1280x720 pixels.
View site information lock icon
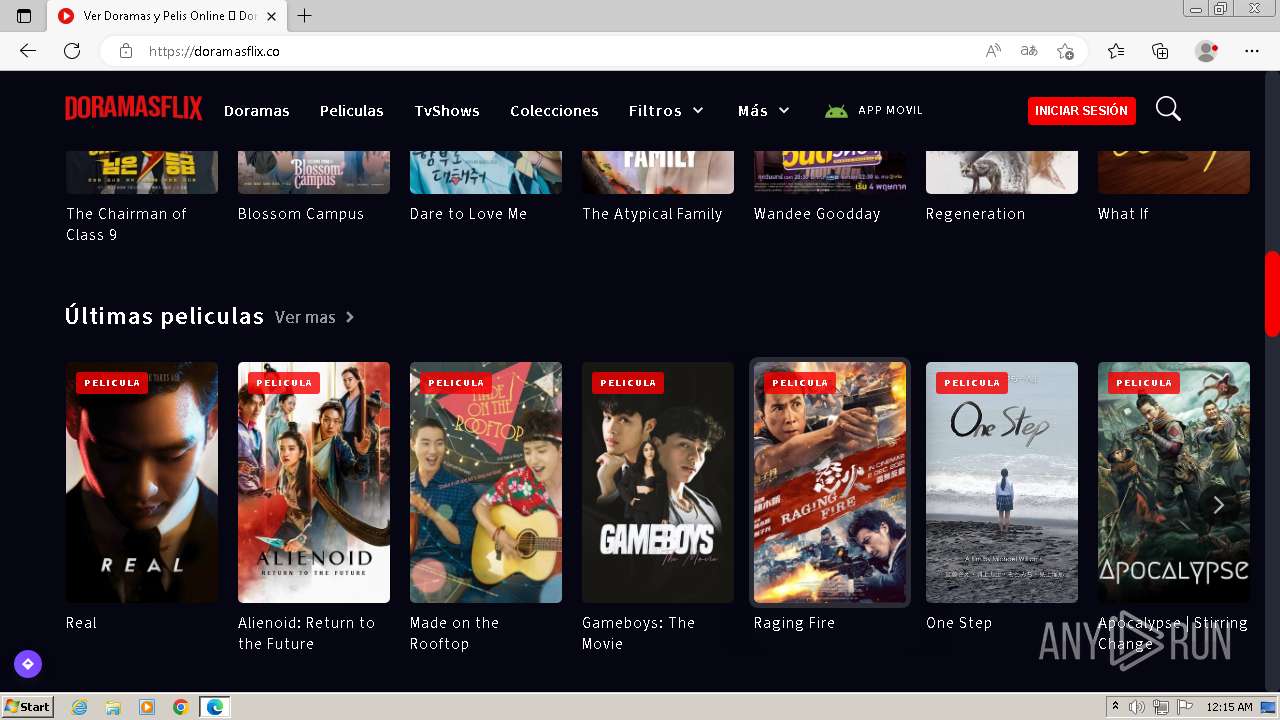point(125,51)
